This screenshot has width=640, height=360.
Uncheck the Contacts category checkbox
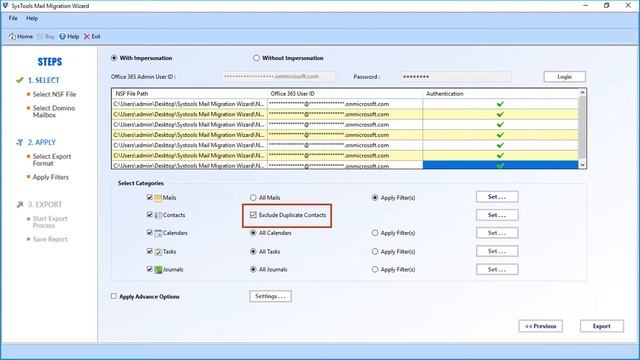point(149,215)
